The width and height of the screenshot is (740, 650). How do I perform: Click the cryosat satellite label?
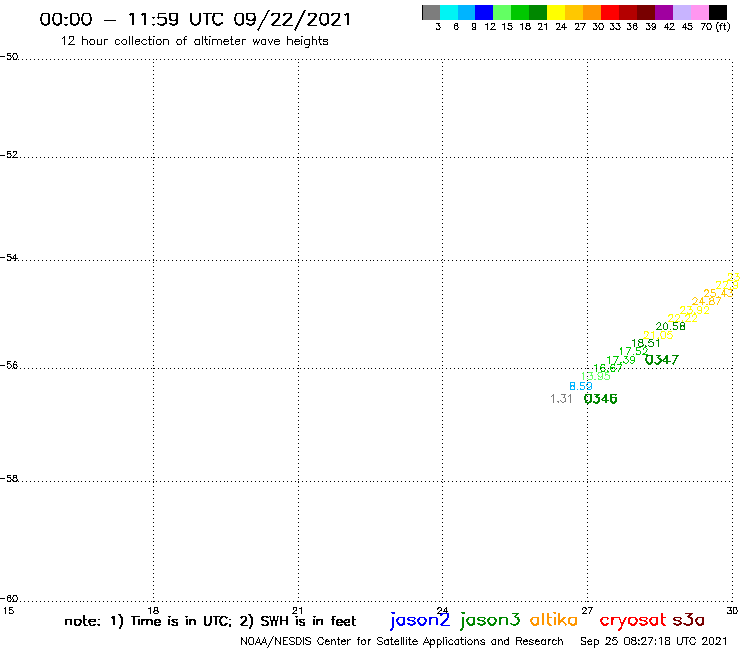[633, 621]
